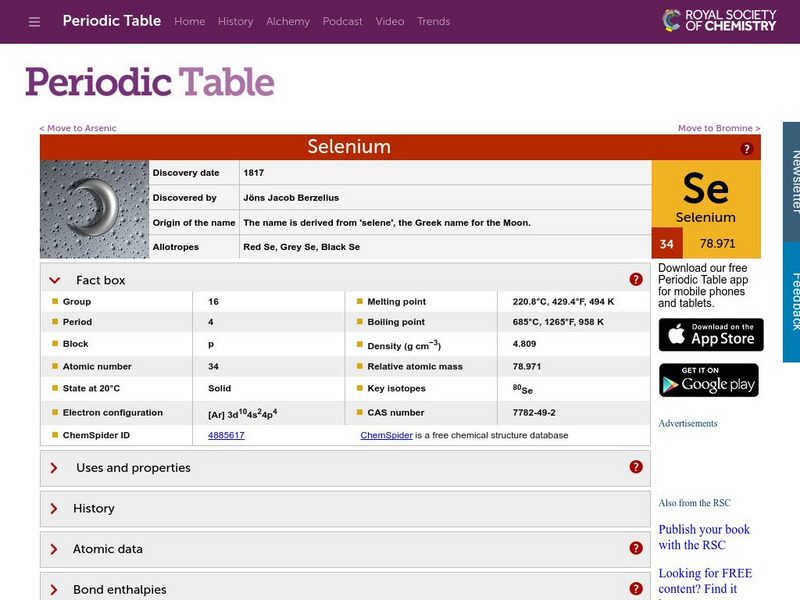The width and height of the screenshot is (800, 600).
Task: Open the Google Play download badge
Action: [x=710, y=381]
